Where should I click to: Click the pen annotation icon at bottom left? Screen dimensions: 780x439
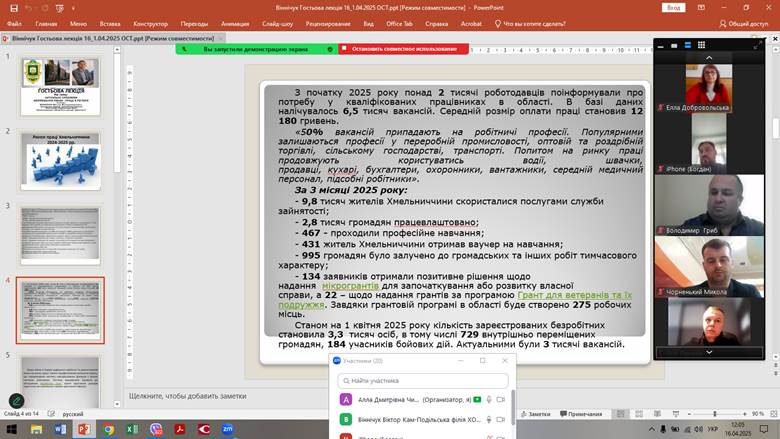pyautogui.click(x=17, y=401)
